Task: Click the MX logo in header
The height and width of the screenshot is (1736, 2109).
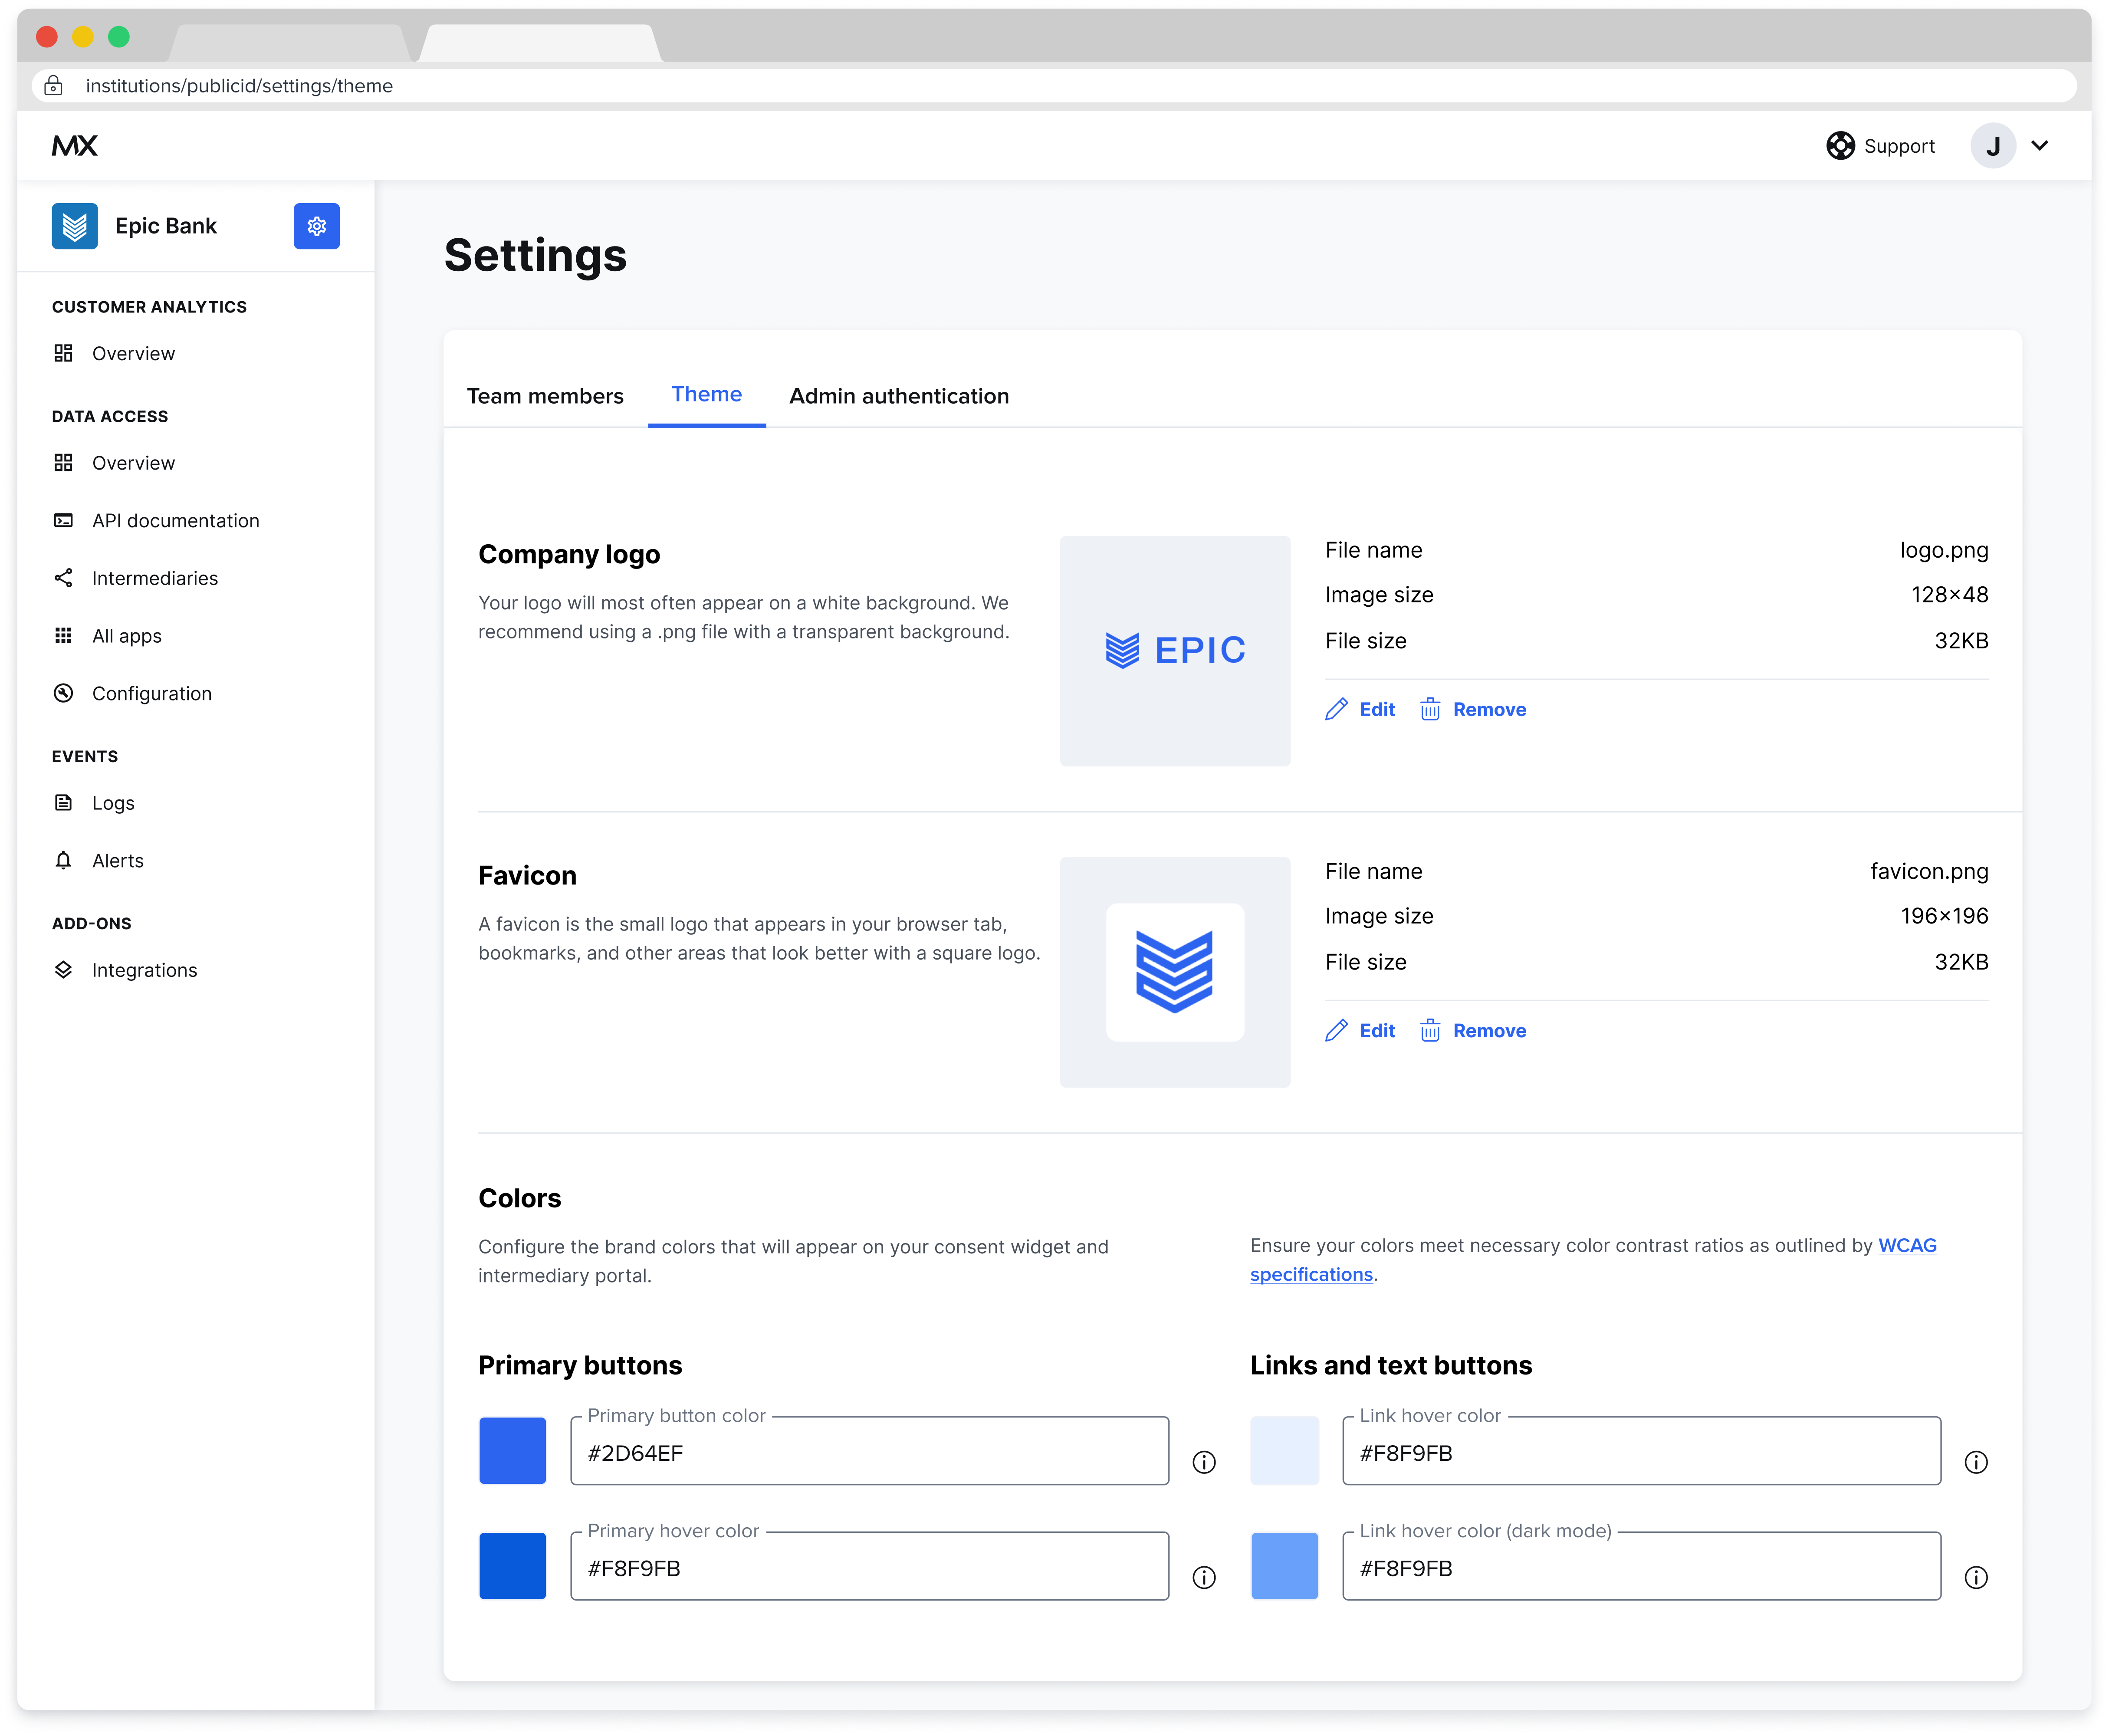Action: 75,146
